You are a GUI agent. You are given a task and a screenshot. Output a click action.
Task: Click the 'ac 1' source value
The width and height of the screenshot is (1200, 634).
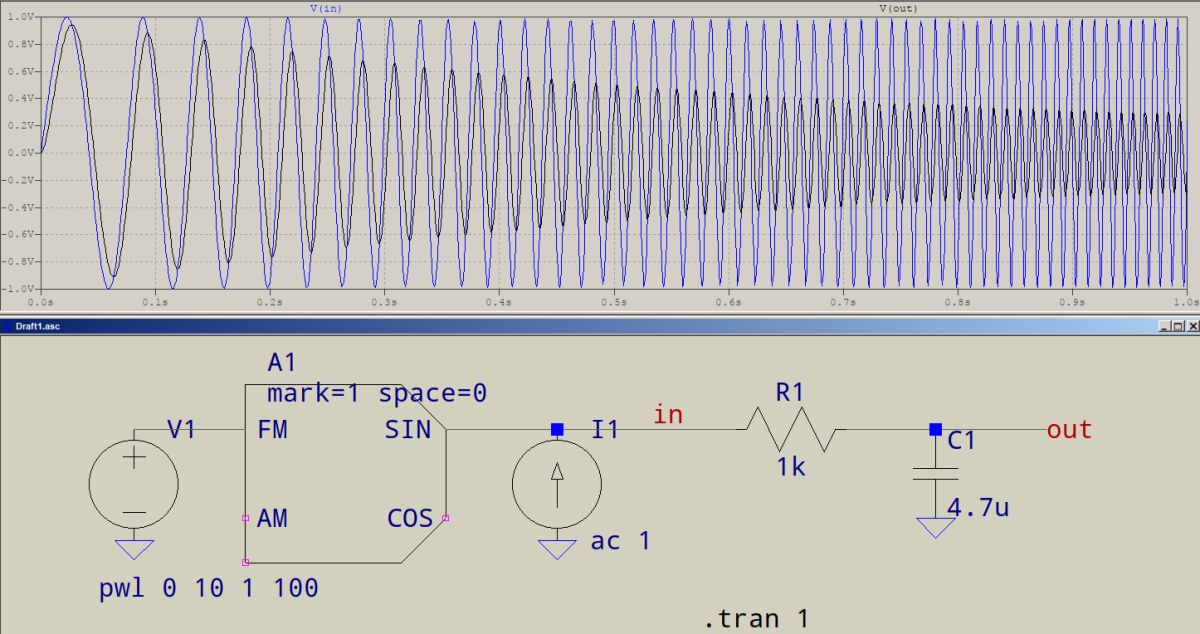click(620, 541)
